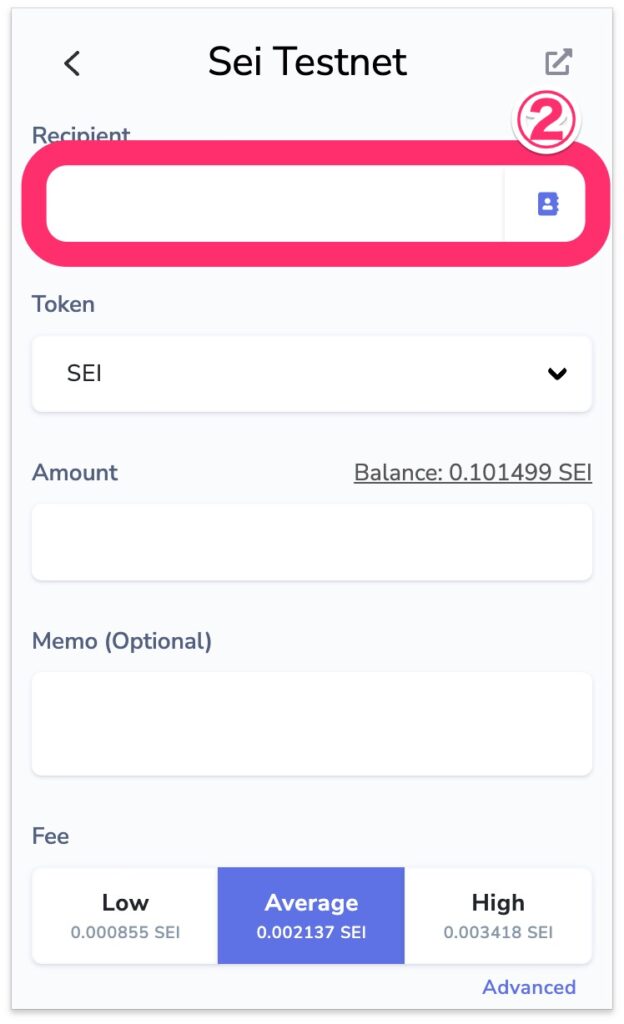Viewport: 624px width, 1024px height.
Task: Open Advanced fee settings
Action: pos(529,987)
